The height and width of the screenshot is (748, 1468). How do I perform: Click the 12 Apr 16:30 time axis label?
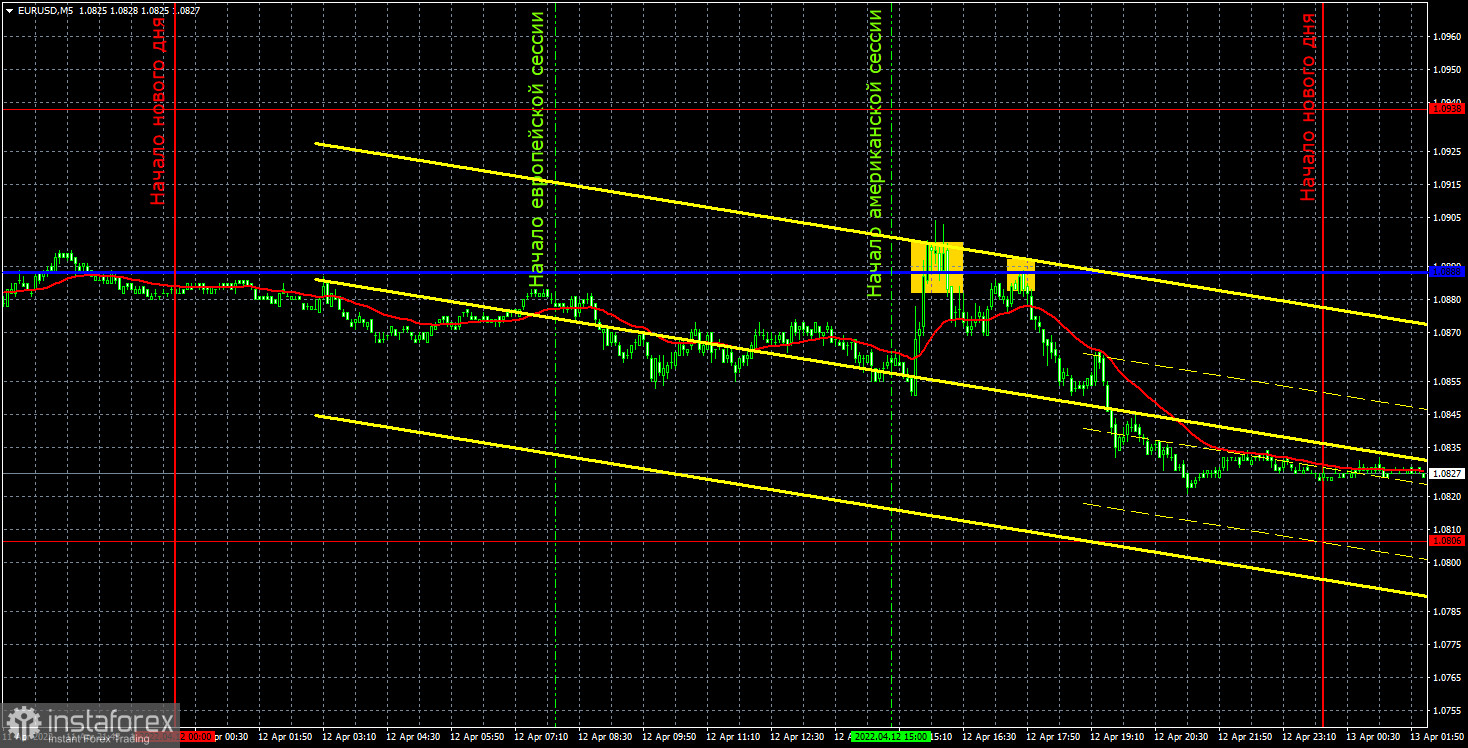[991, 737]
